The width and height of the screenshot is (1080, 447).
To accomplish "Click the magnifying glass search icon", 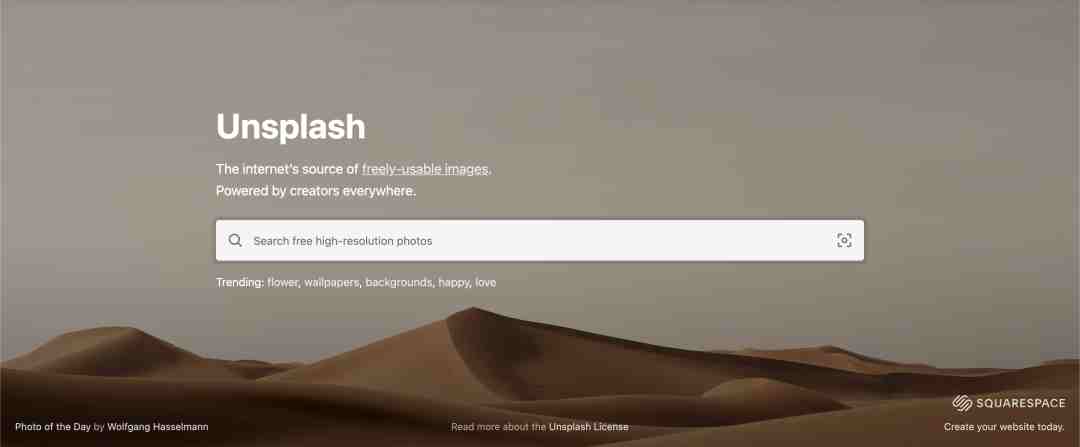I will [236, 240].
